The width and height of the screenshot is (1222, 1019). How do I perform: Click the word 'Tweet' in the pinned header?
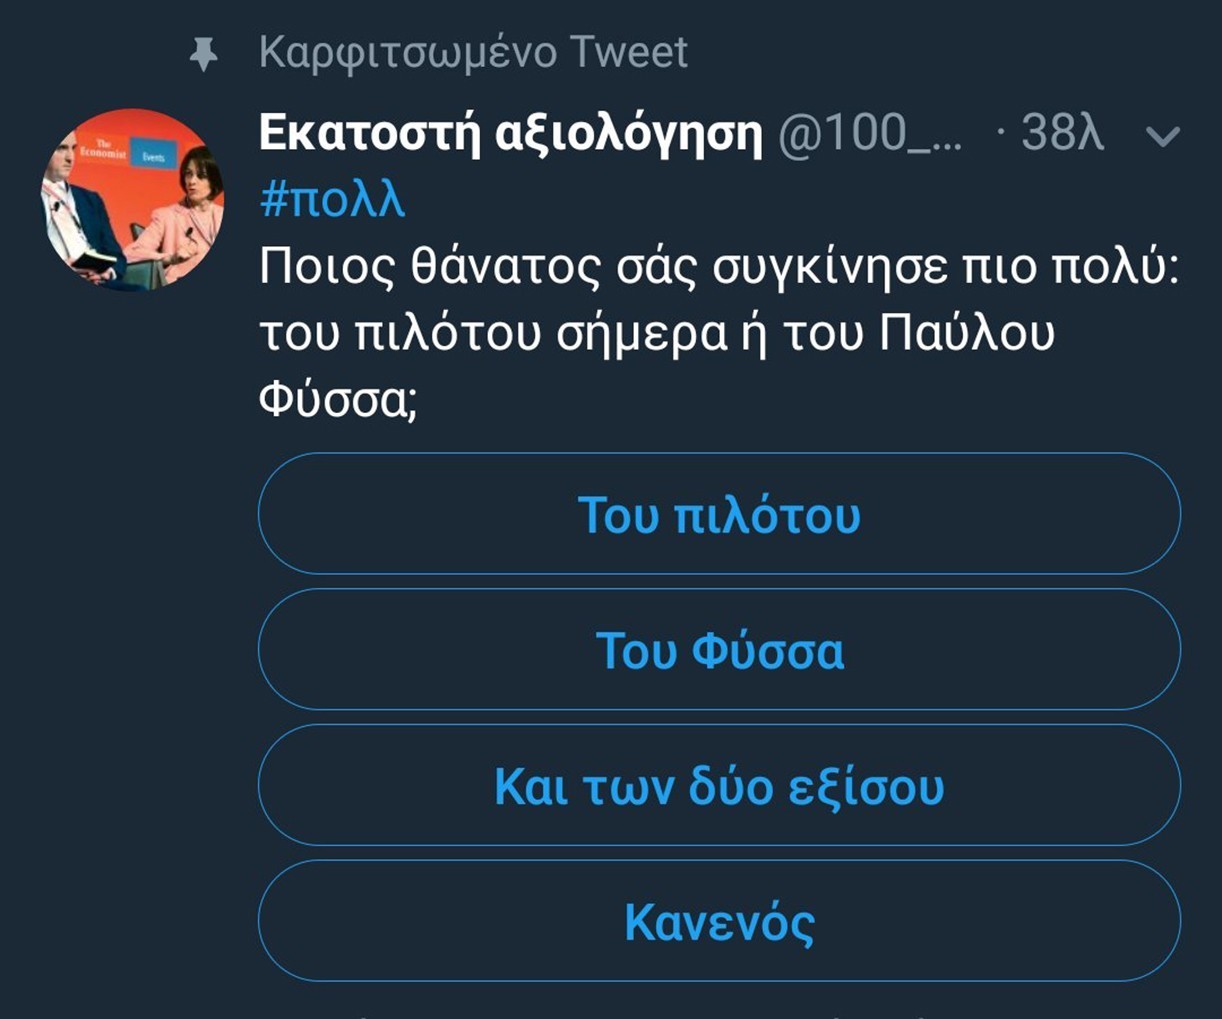pyautogui.click(x=628, y=53)
